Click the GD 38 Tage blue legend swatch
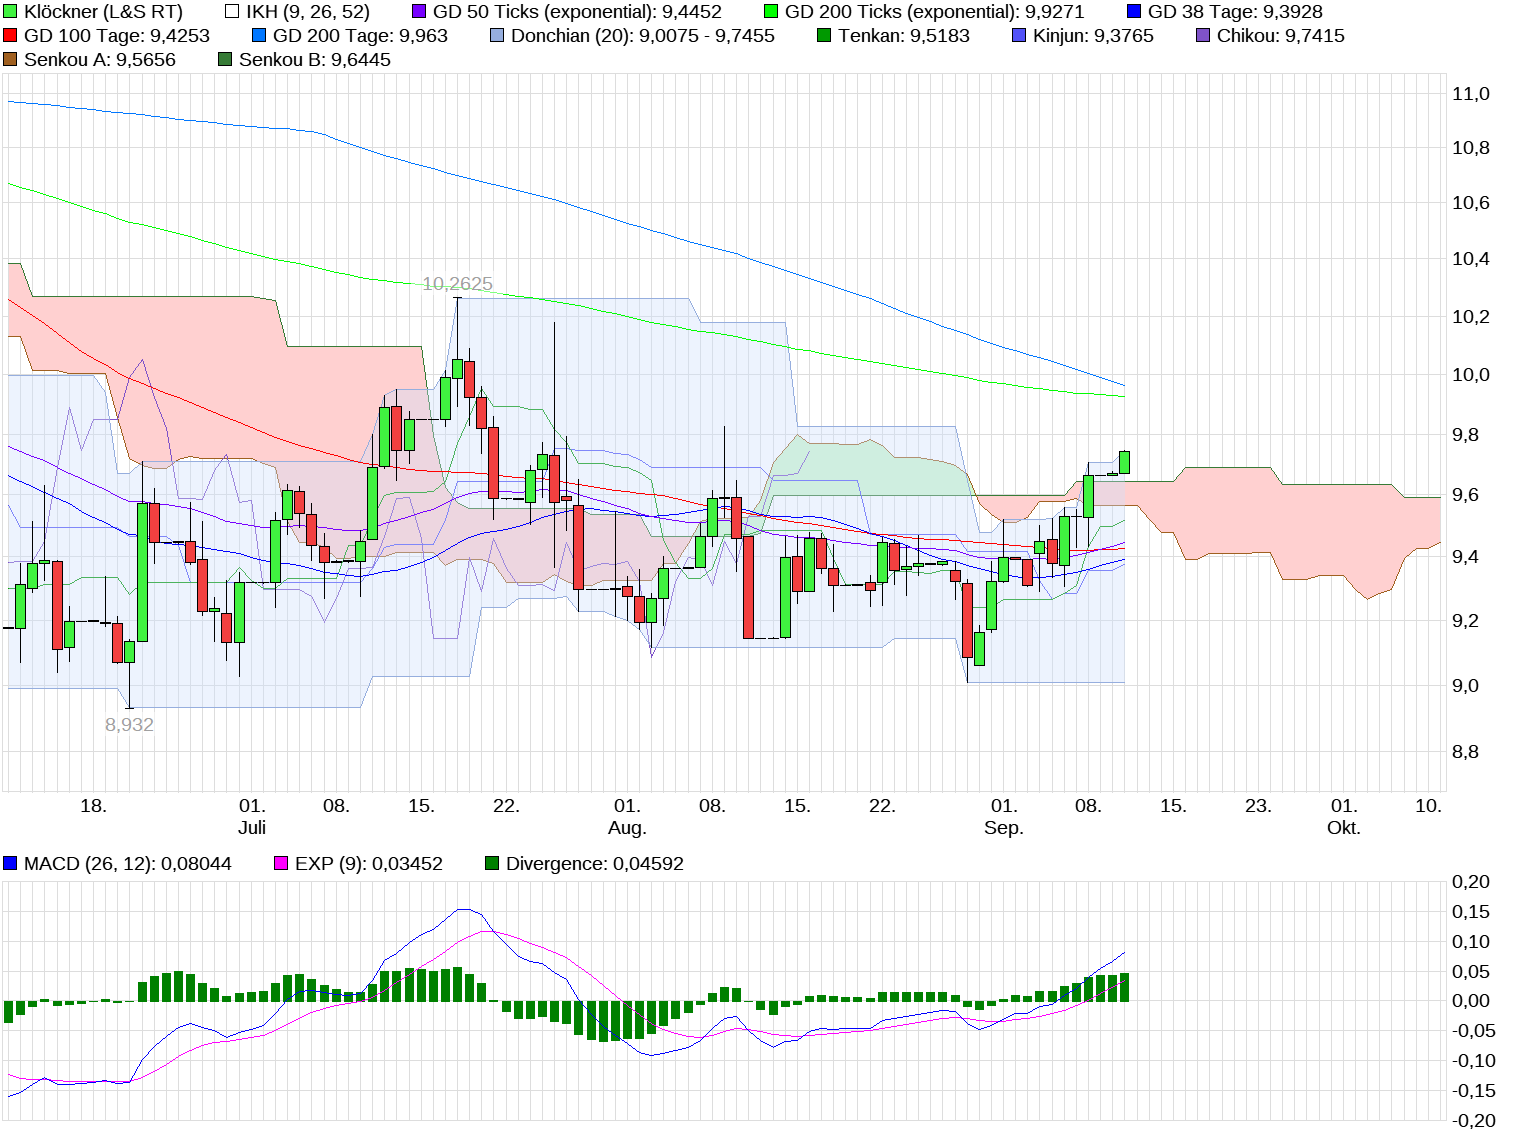This screenshot has height=1141, width=1520. [1134, 12]
